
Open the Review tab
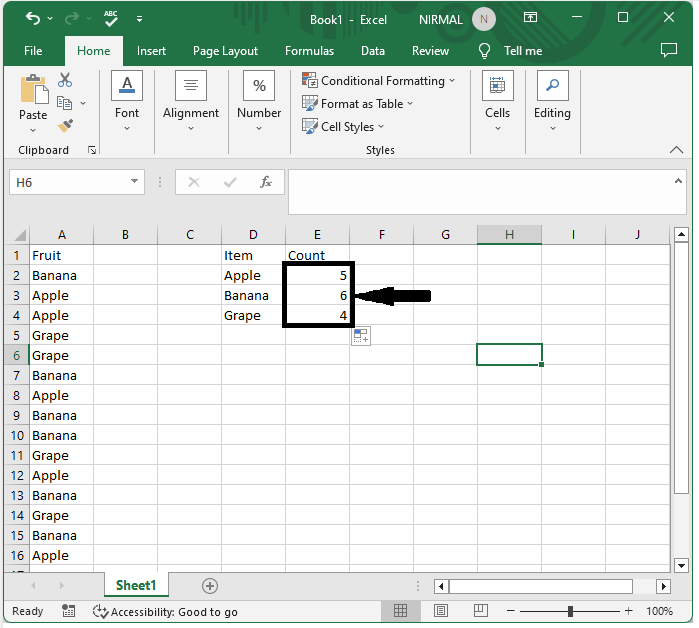pyautogui.click(x=430, y=51)
